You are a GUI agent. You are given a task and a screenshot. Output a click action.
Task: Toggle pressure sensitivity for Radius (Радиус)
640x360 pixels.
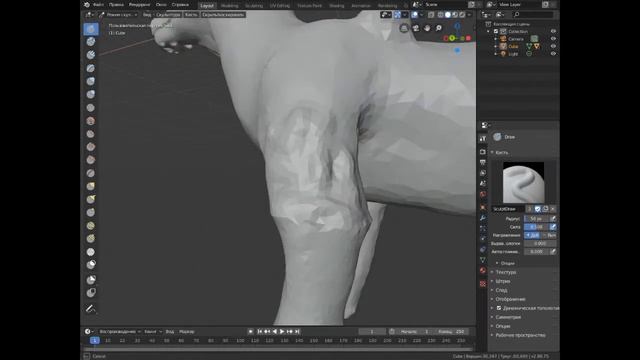click(x=553, y=219)
